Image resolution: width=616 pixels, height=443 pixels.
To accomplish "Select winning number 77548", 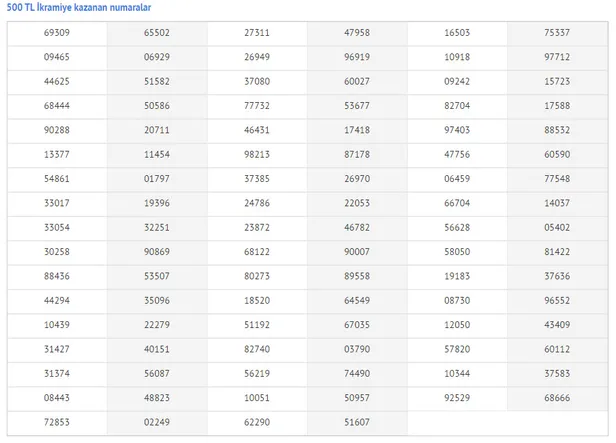I will pyautogui.click(x=557, y=179).
